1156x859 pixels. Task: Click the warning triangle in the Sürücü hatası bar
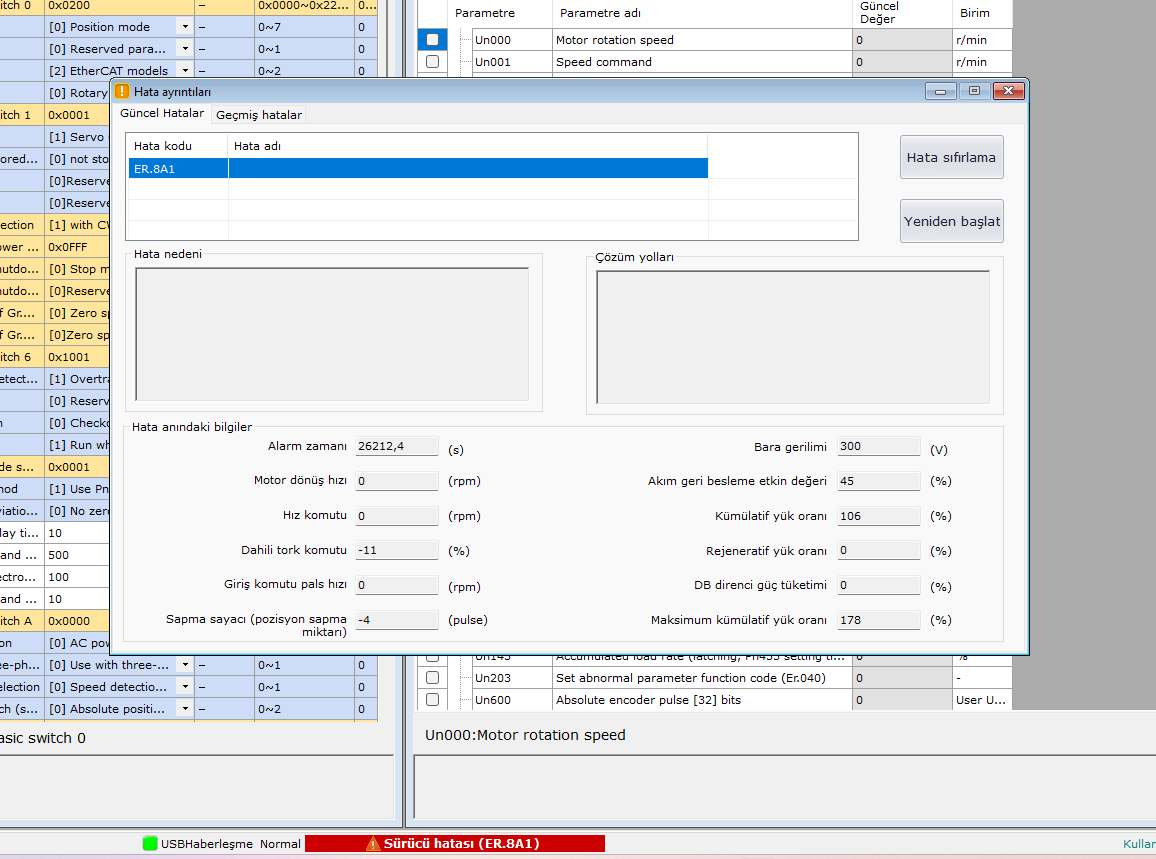[x=373, y=843]
